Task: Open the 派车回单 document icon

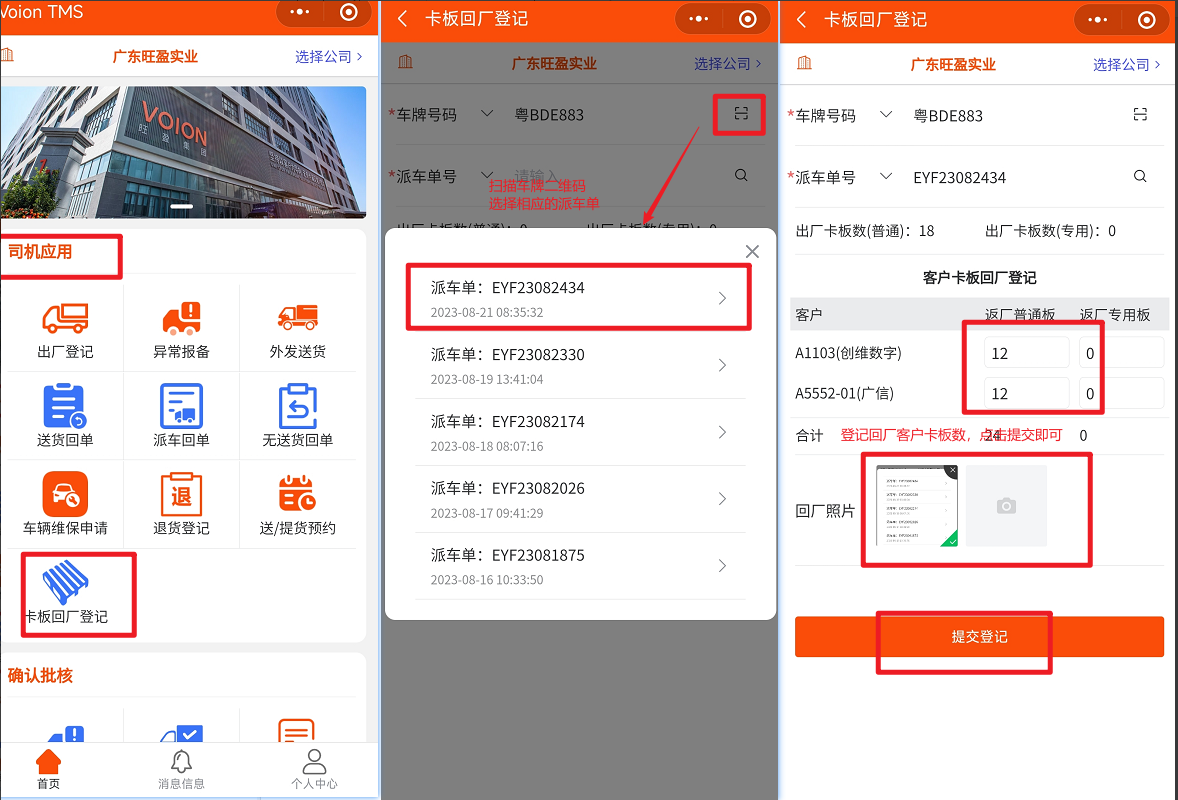Action: pyautogui.click(x=181, y=406)
